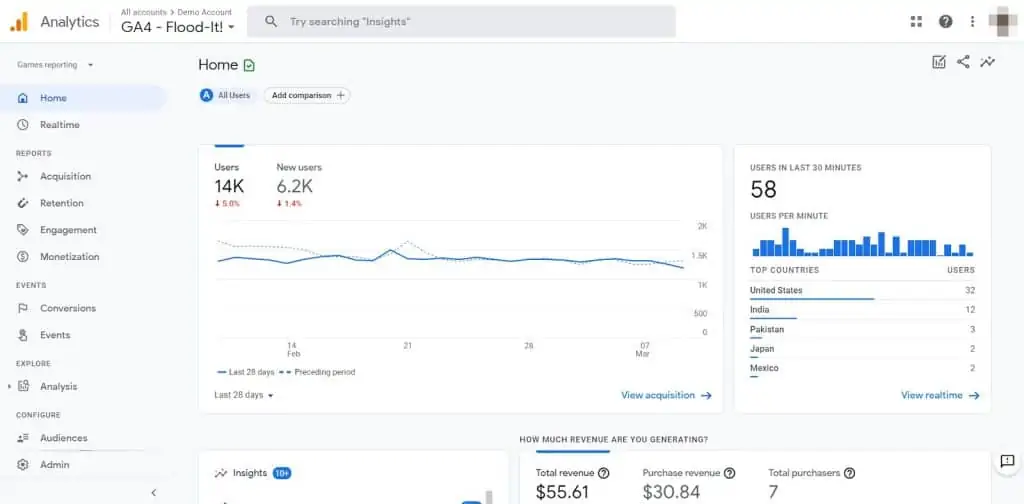
Task: Open the GA4 - Flood-It! property dropdown
Action: (x=178, y=27)
